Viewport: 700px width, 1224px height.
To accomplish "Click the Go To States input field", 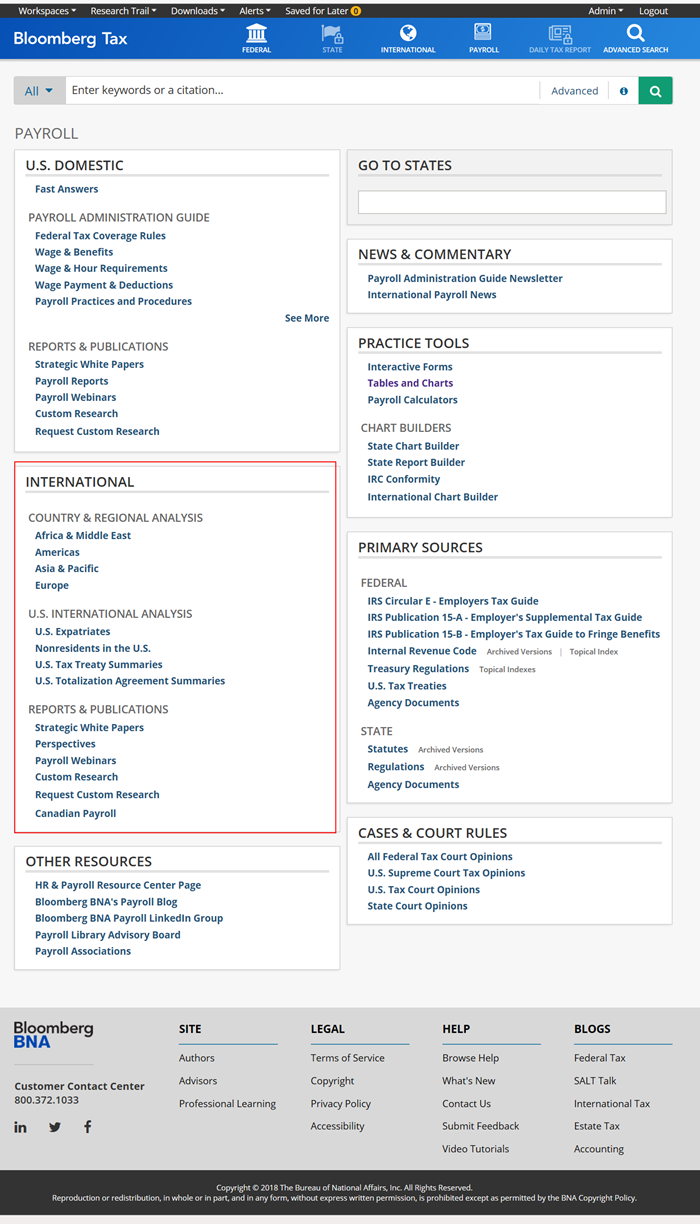I will click(x=511, y=202).
